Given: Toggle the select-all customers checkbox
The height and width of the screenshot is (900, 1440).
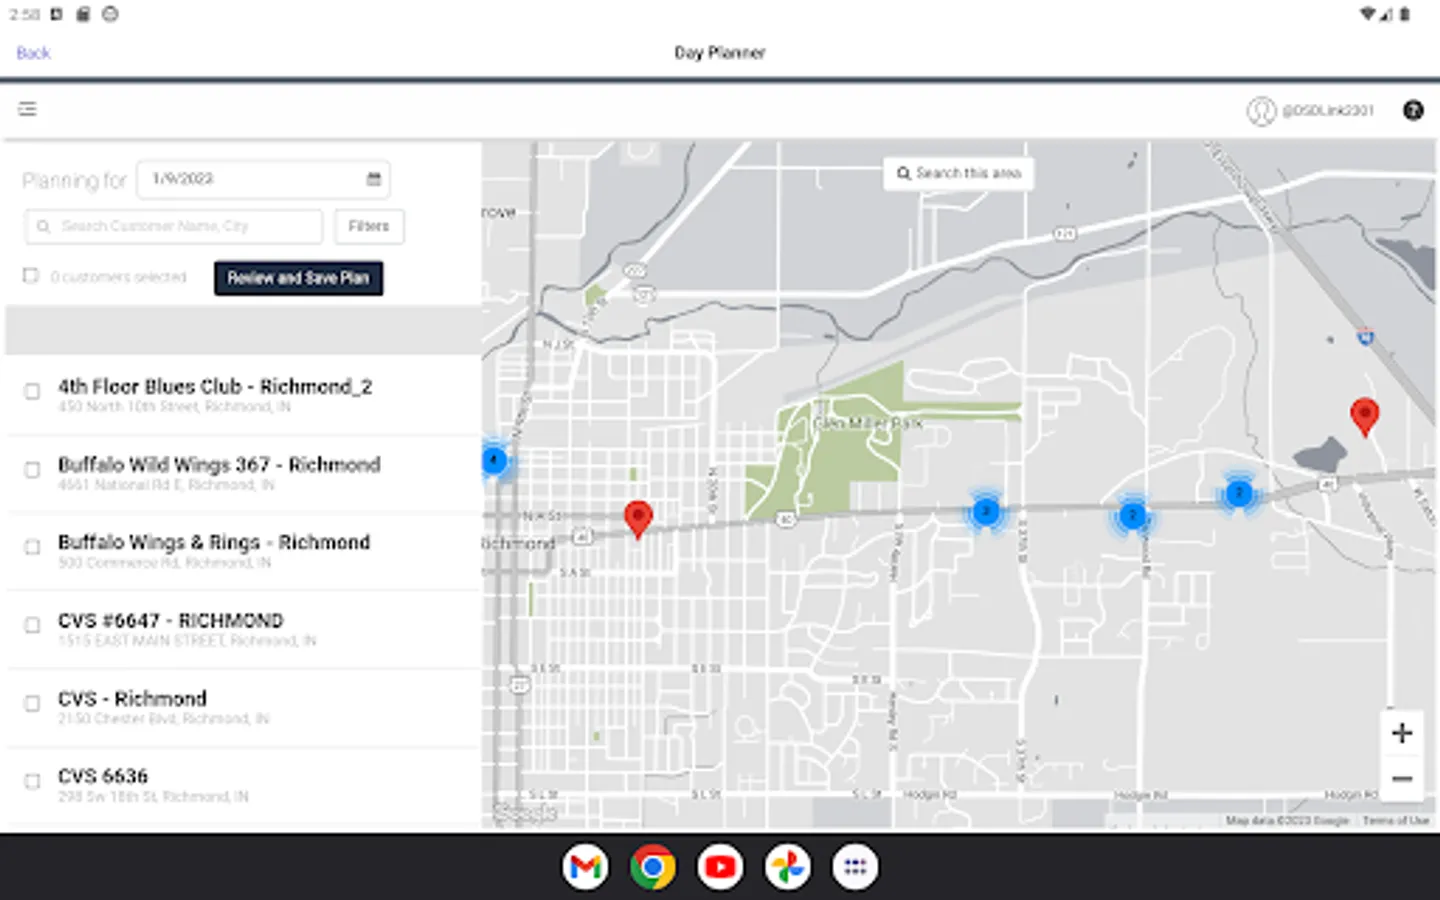Looking at the screenshot, I should [31, 276].
